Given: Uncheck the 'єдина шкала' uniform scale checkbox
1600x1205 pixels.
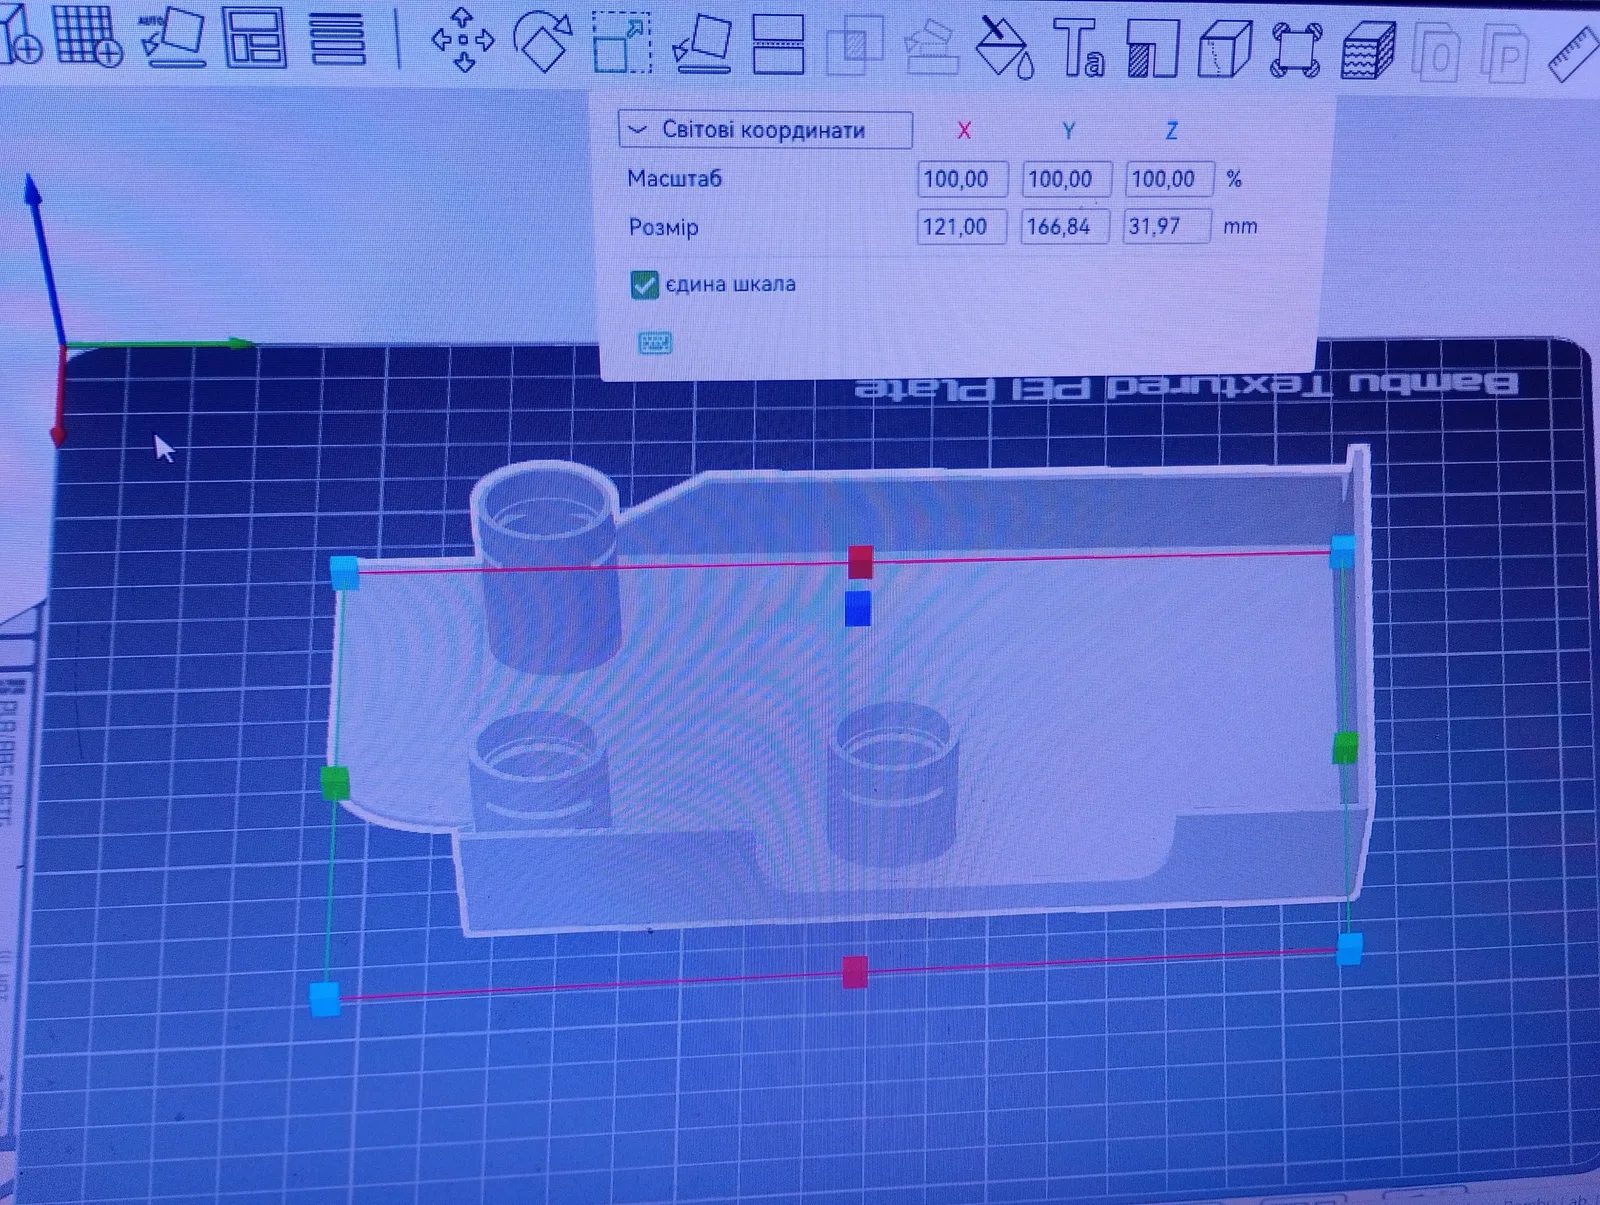Looking at the screenshot, I should click(644, 285).
